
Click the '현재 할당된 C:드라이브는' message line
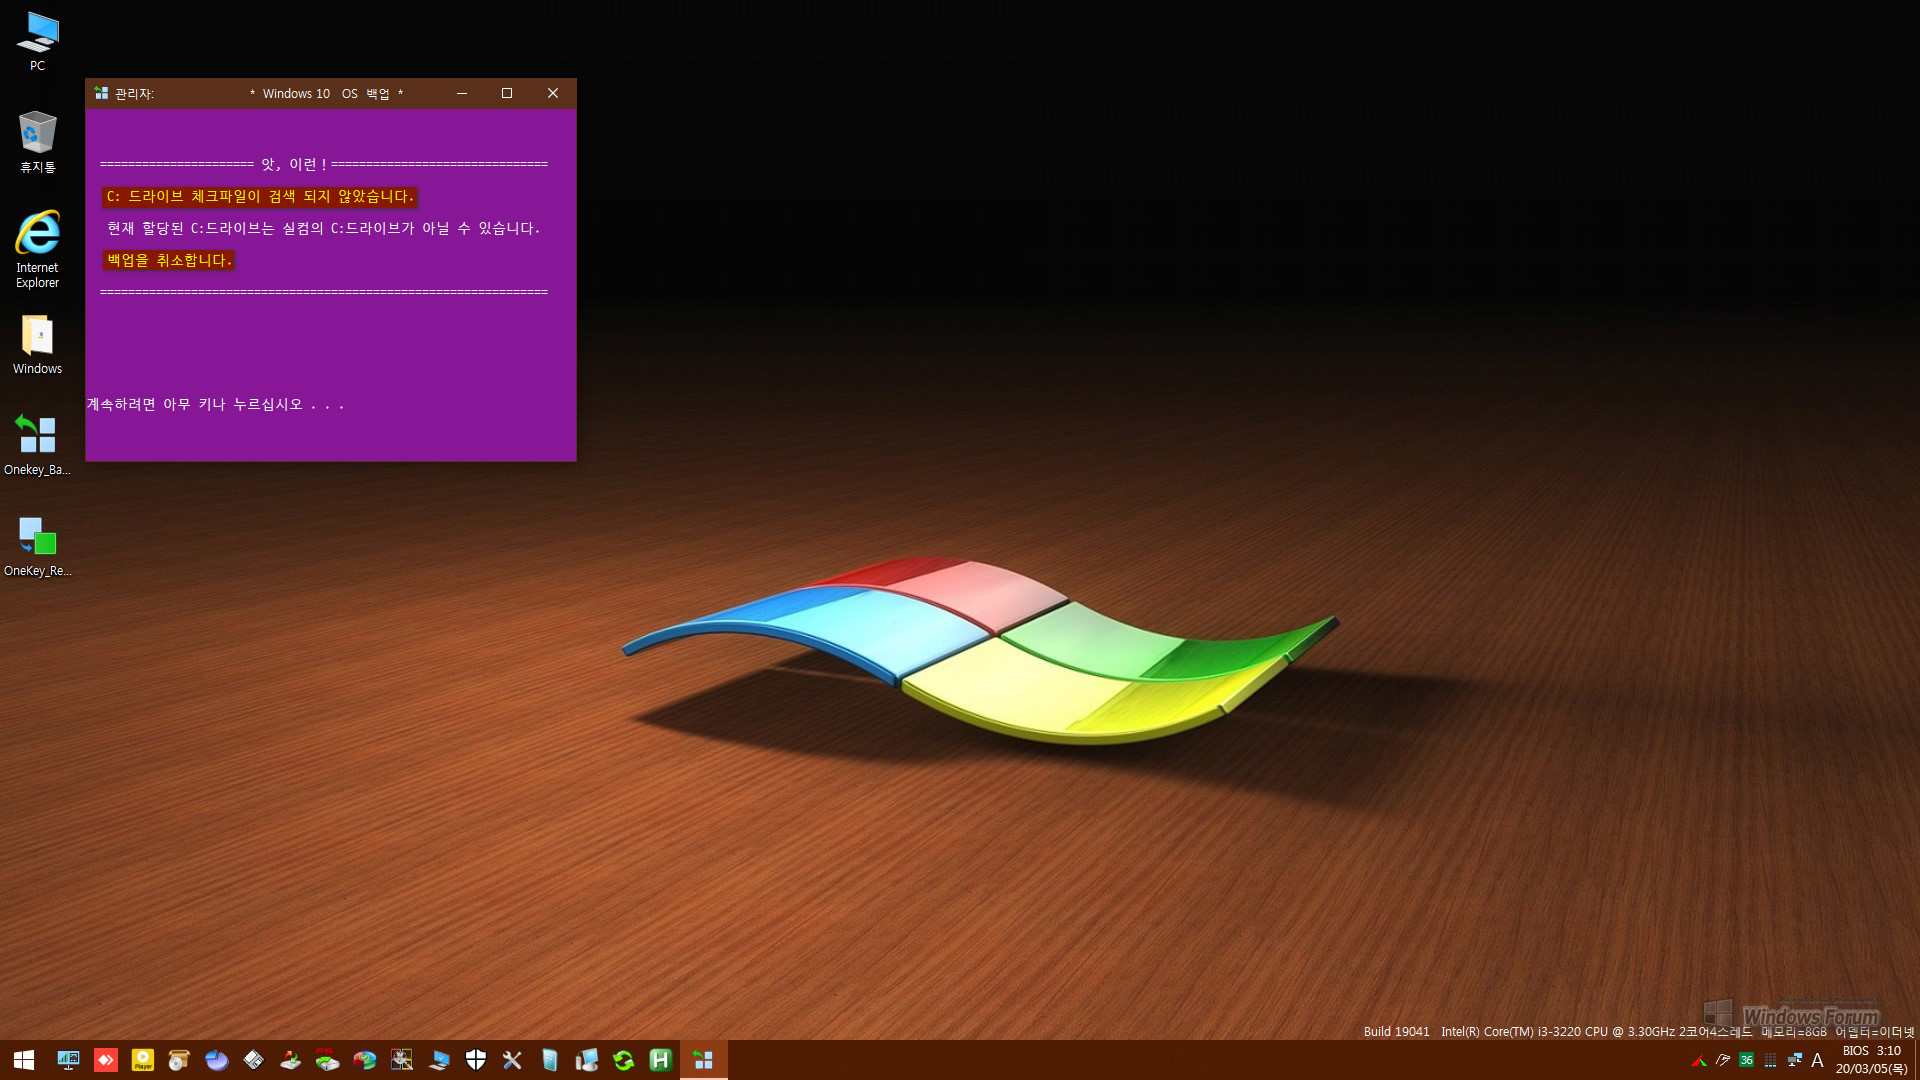[323, 229]
